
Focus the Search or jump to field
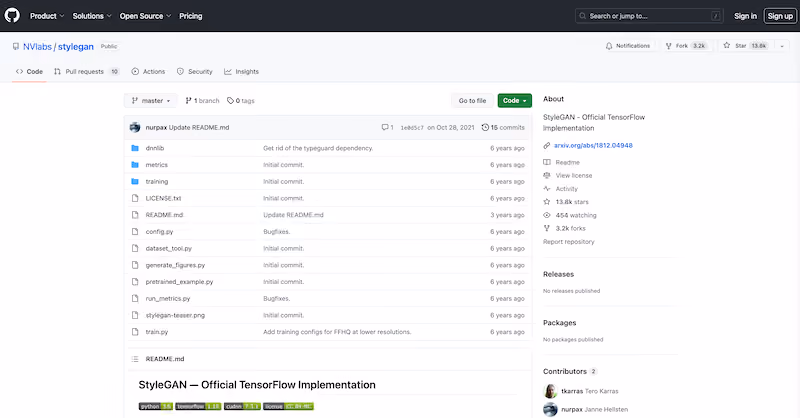[649, 16]
